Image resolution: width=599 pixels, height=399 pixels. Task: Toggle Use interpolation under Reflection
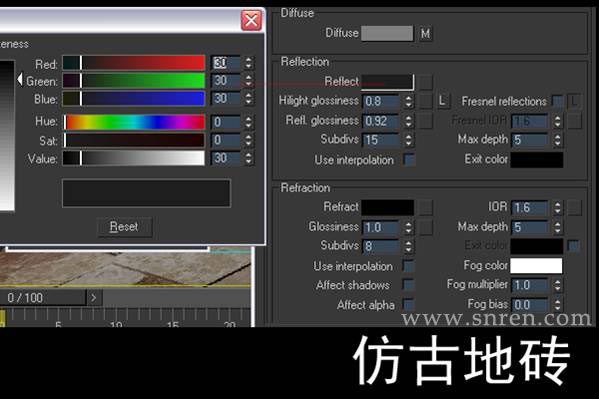pos(408,160)
